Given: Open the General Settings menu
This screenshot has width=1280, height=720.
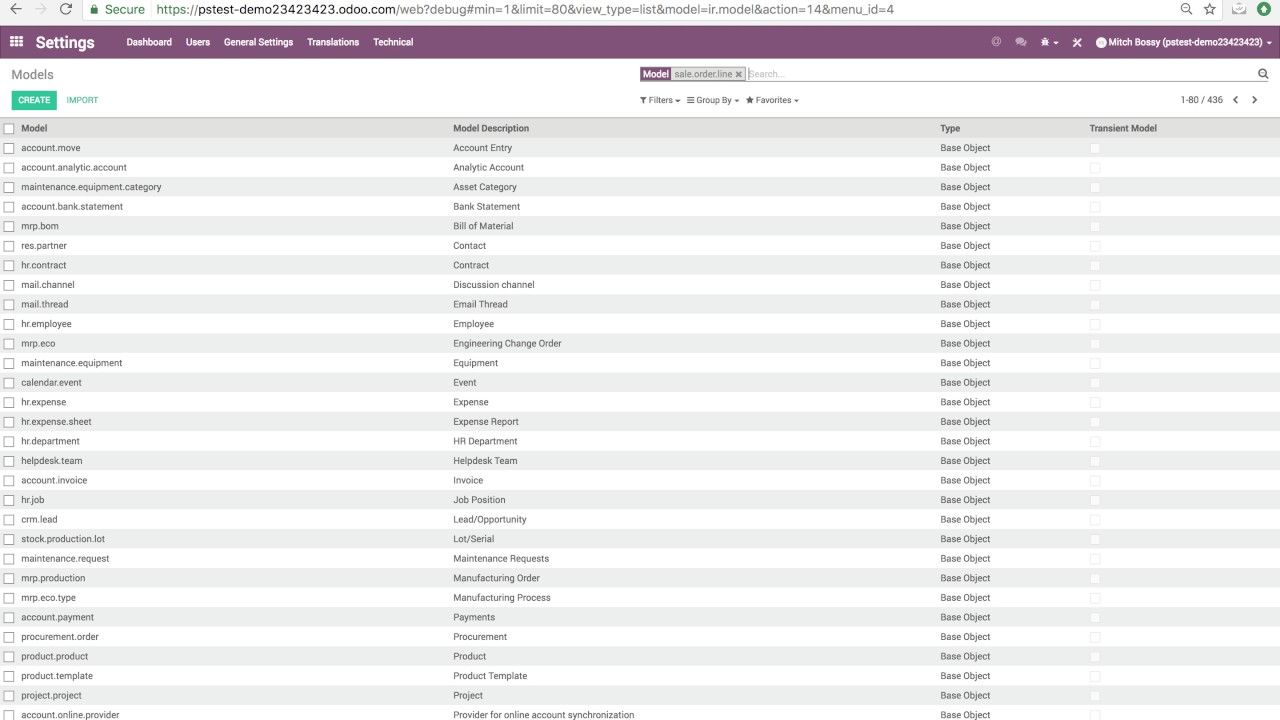Looking at the screenshot, I should 258,42.
